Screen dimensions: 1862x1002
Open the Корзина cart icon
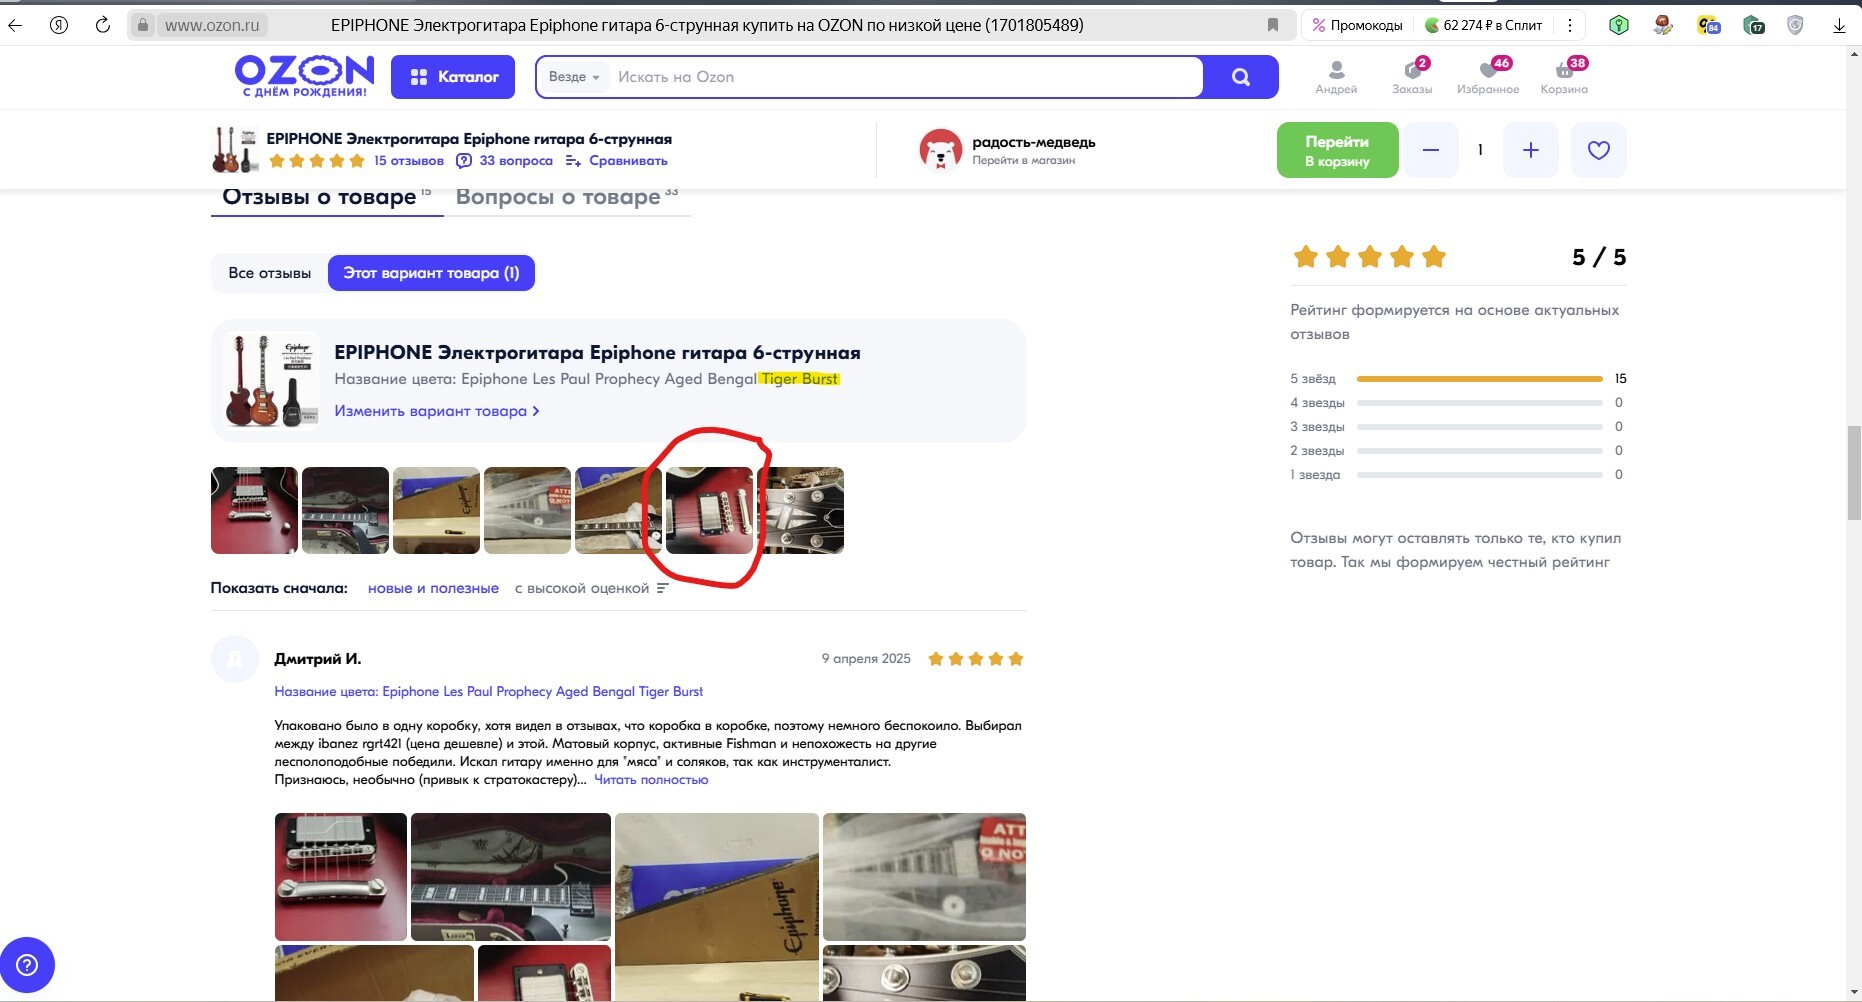[x=1564, y=77]
